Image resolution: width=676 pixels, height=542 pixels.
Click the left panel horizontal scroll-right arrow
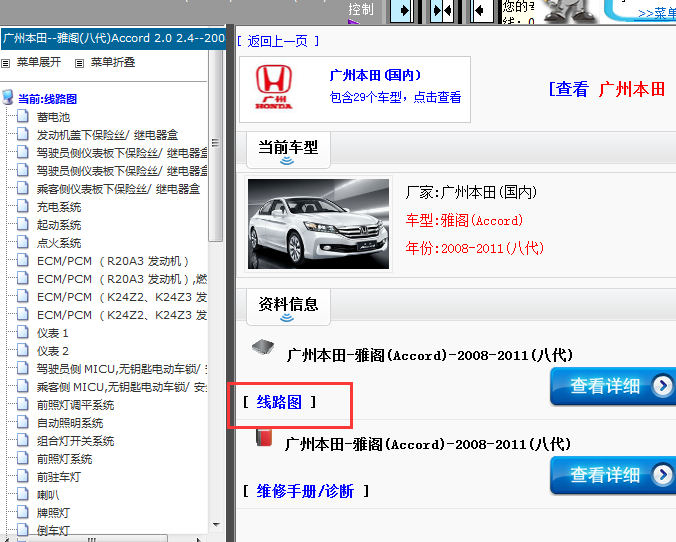click(199, 539)
